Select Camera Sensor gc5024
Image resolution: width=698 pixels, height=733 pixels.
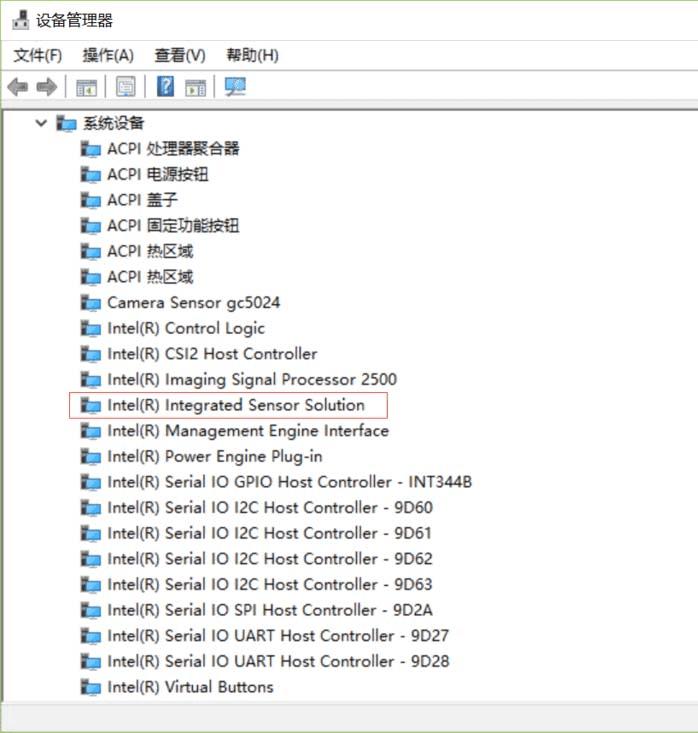[194, 303]
